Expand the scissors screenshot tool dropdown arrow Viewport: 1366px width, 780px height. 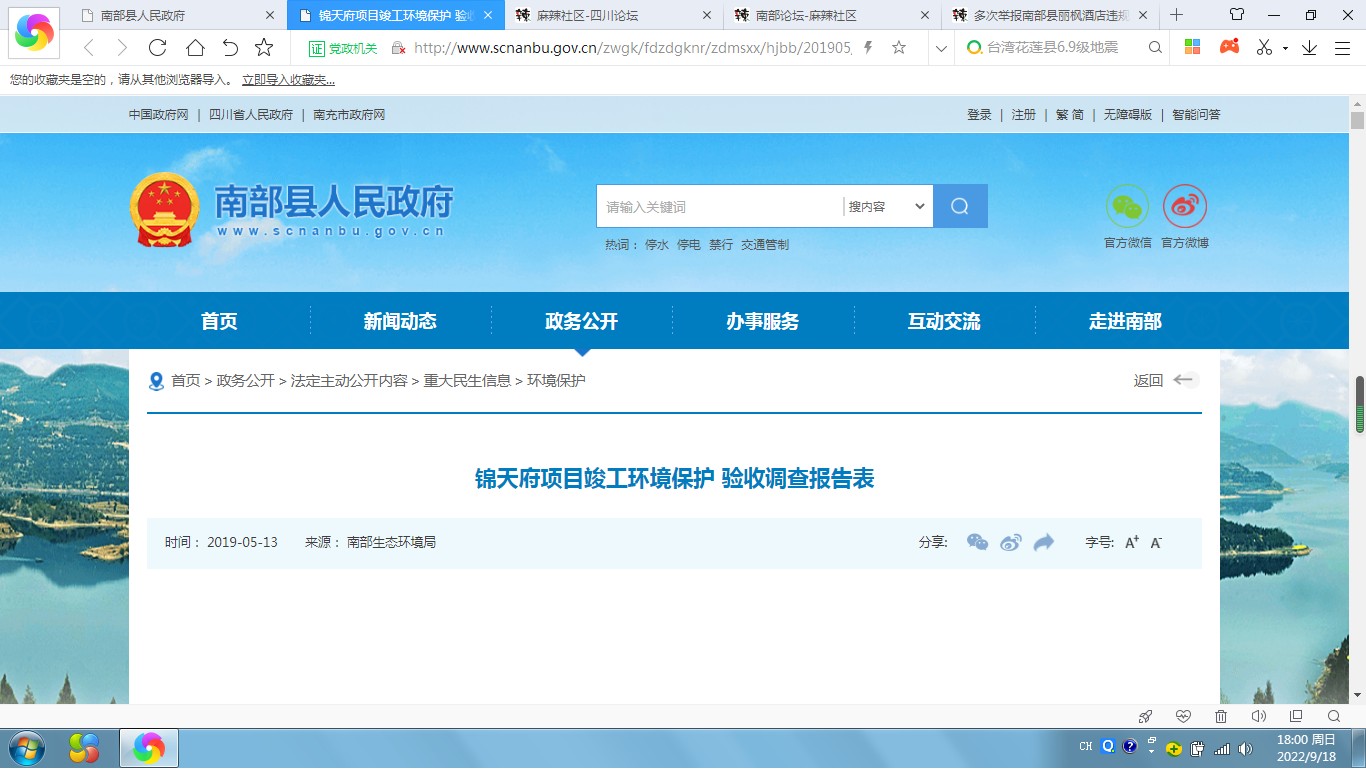click(x=1285, y=49)
